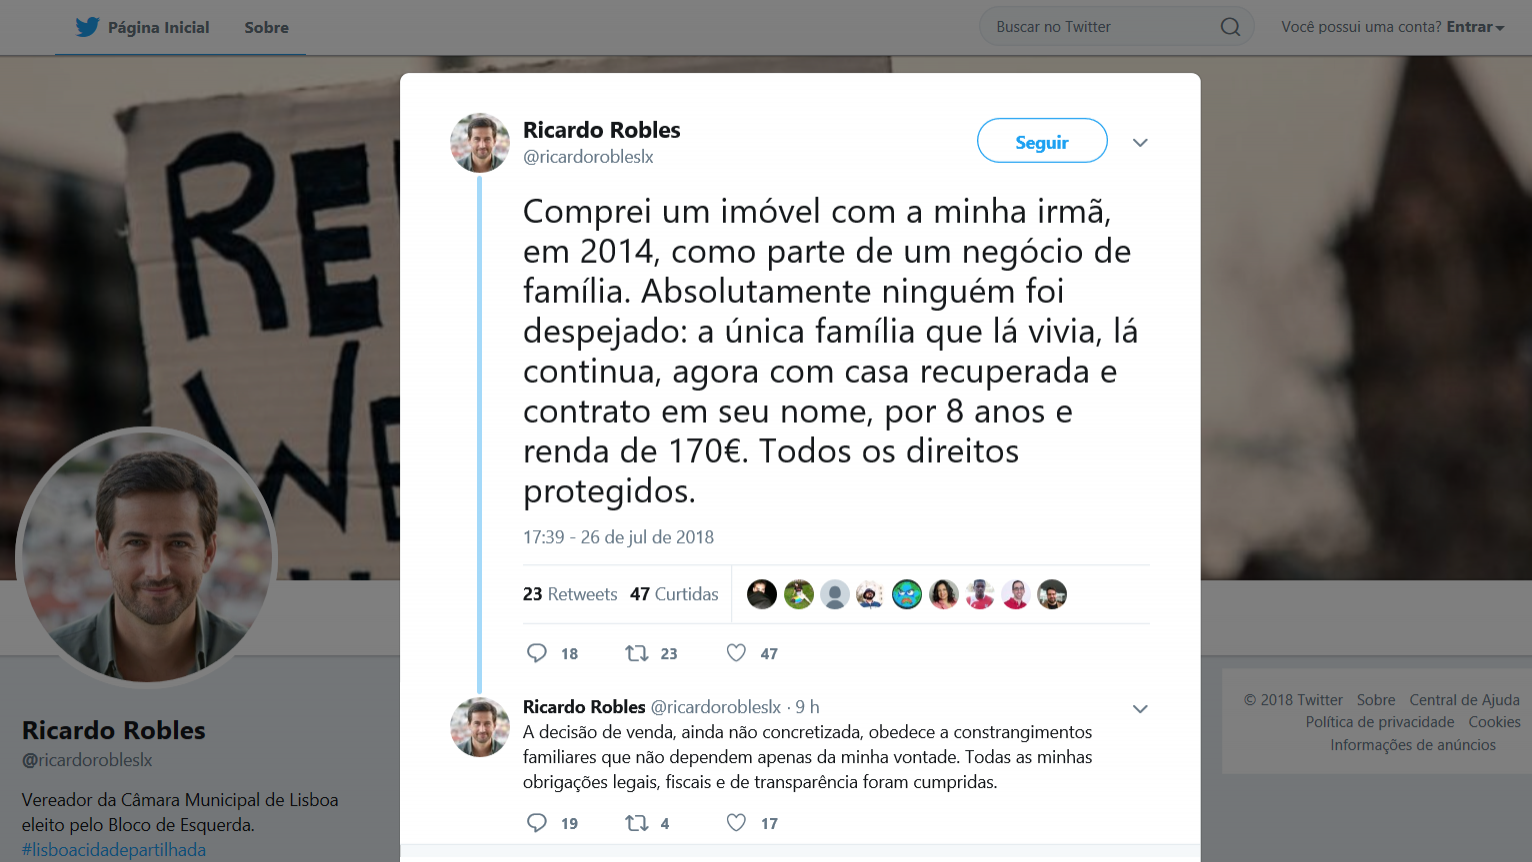The width and height of the screenshot is (1532, 862).
Task: Open the main tweet options chevron
Action: 1140,143
